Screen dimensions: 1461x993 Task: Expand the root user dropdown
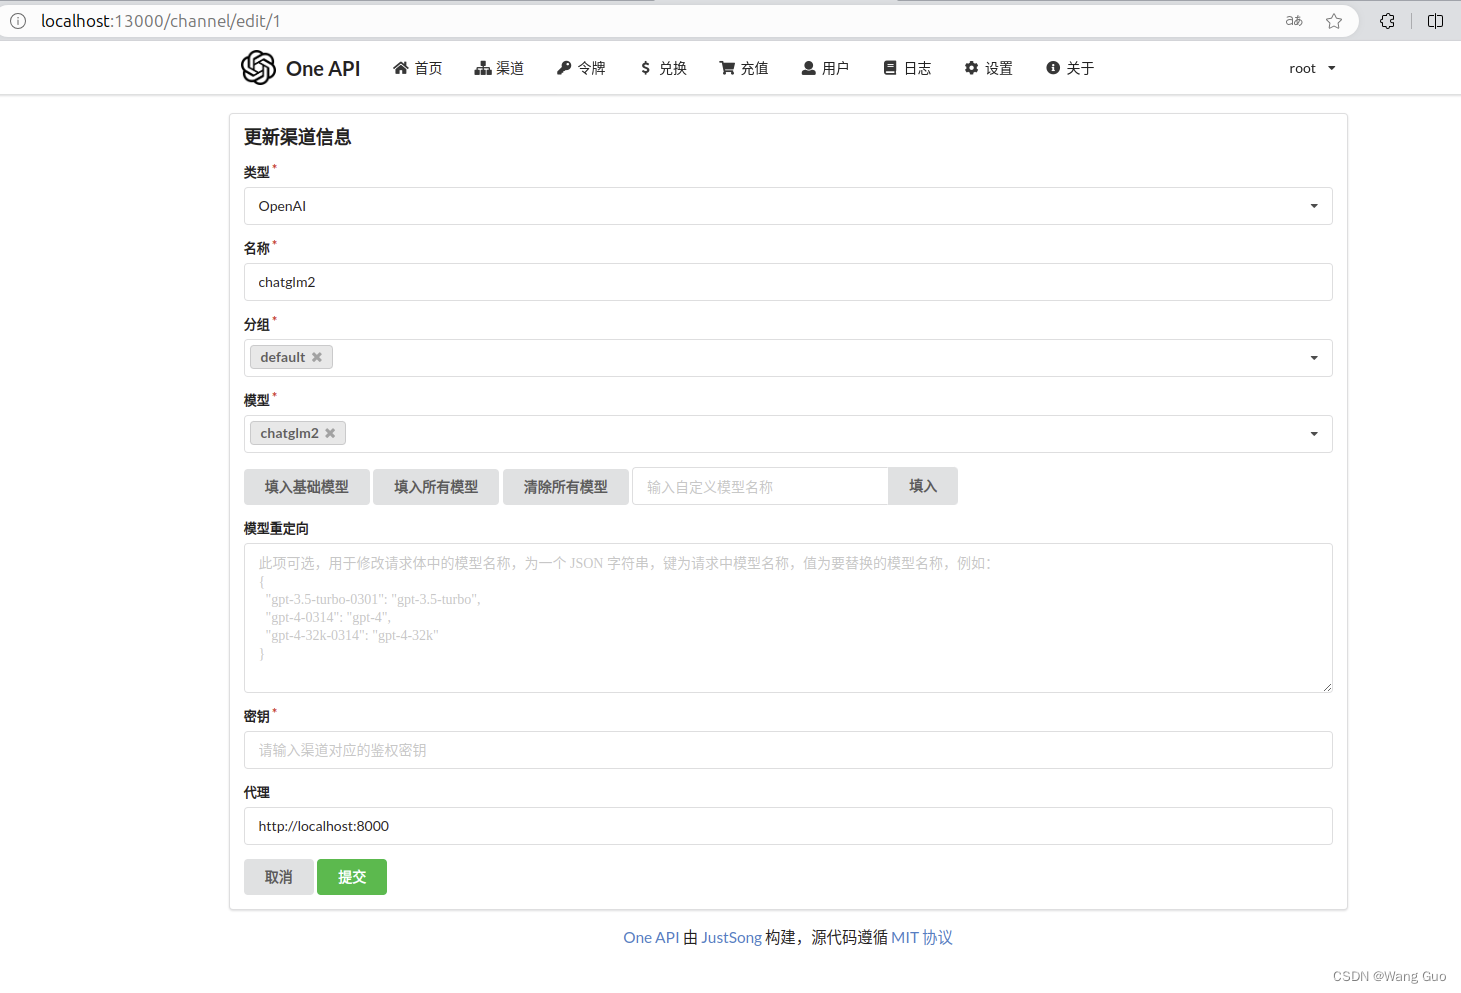[1312, 68]
